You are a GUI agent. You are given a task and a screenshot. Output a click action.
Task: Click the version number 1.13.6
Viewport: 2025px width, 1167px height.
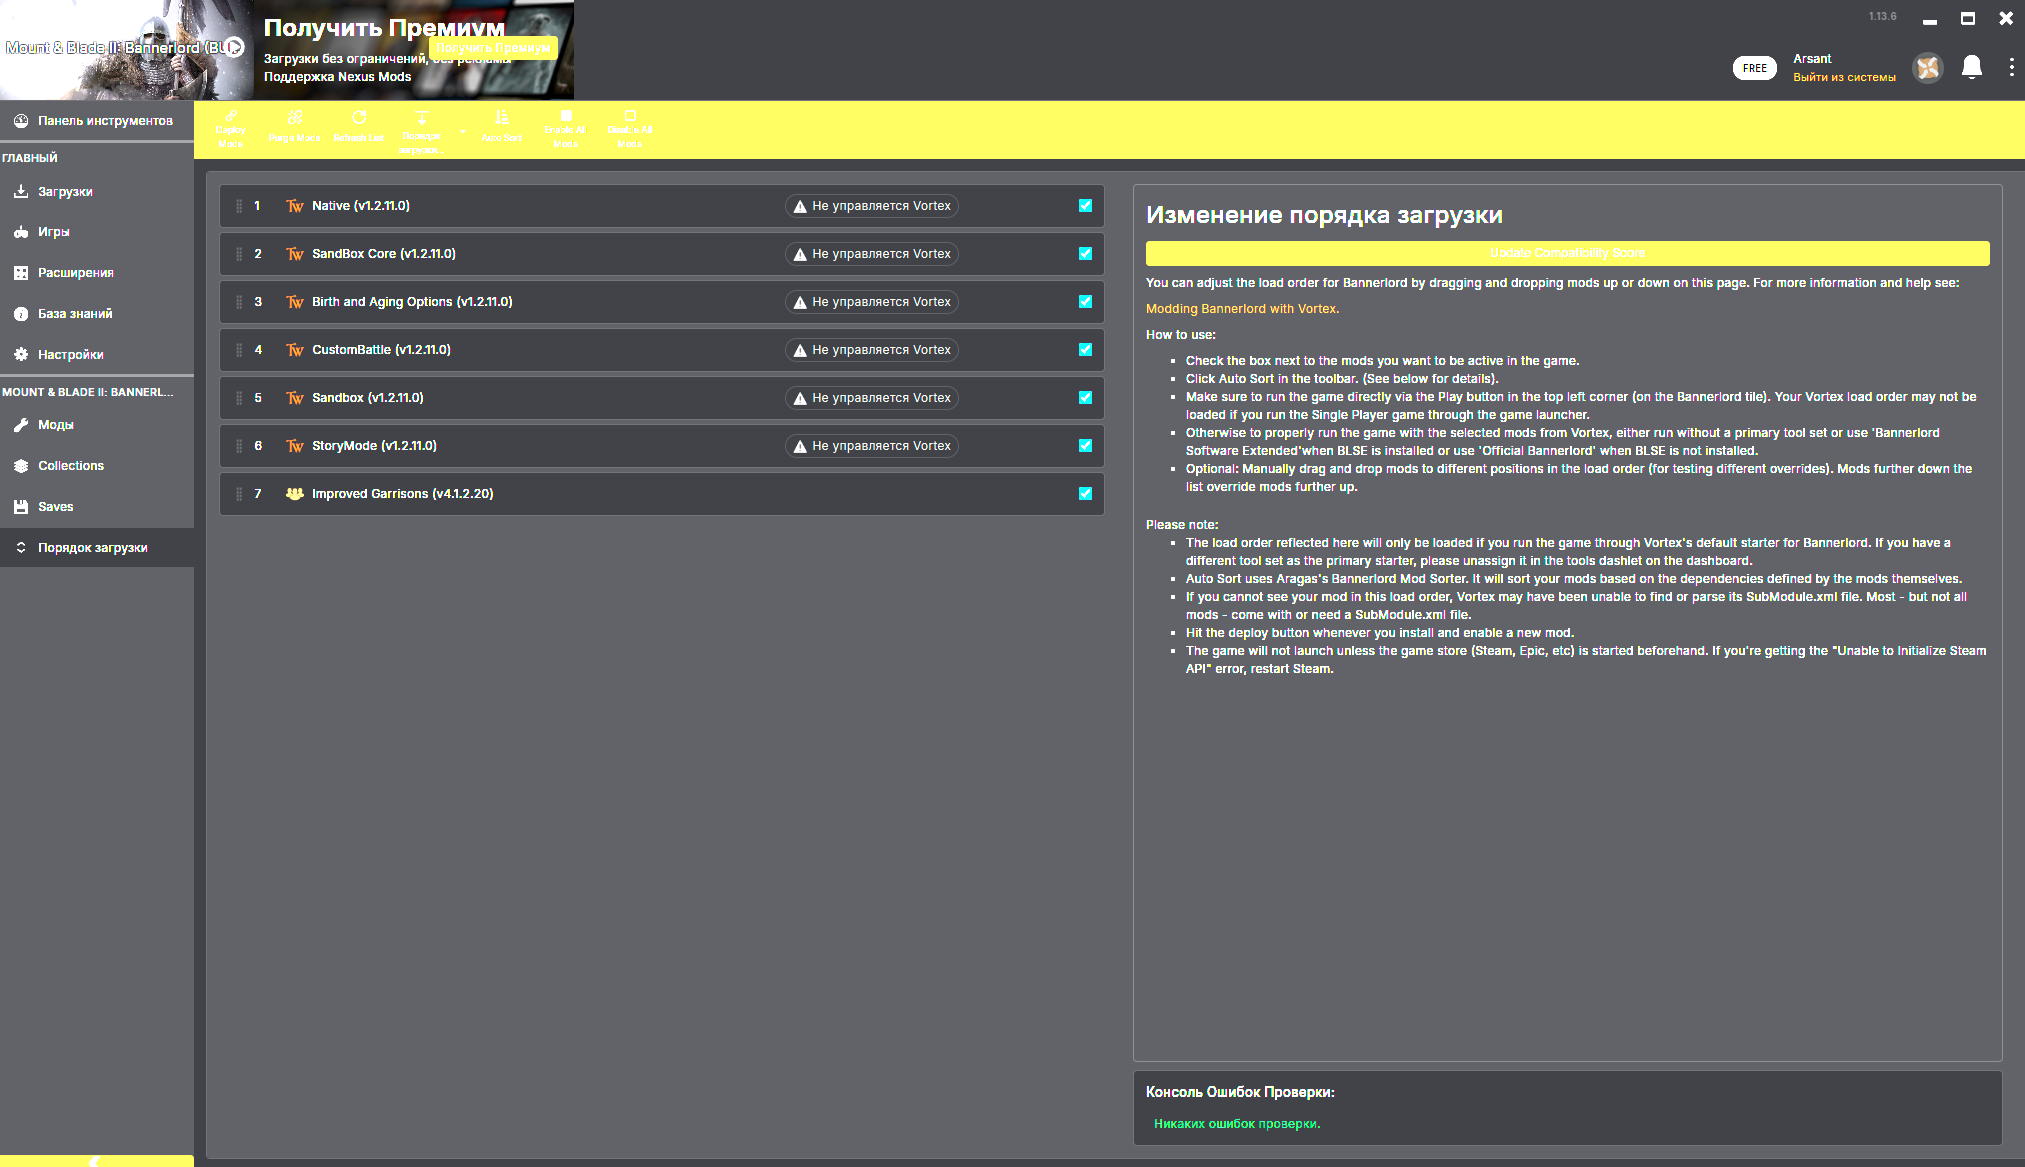(1882, 16)
